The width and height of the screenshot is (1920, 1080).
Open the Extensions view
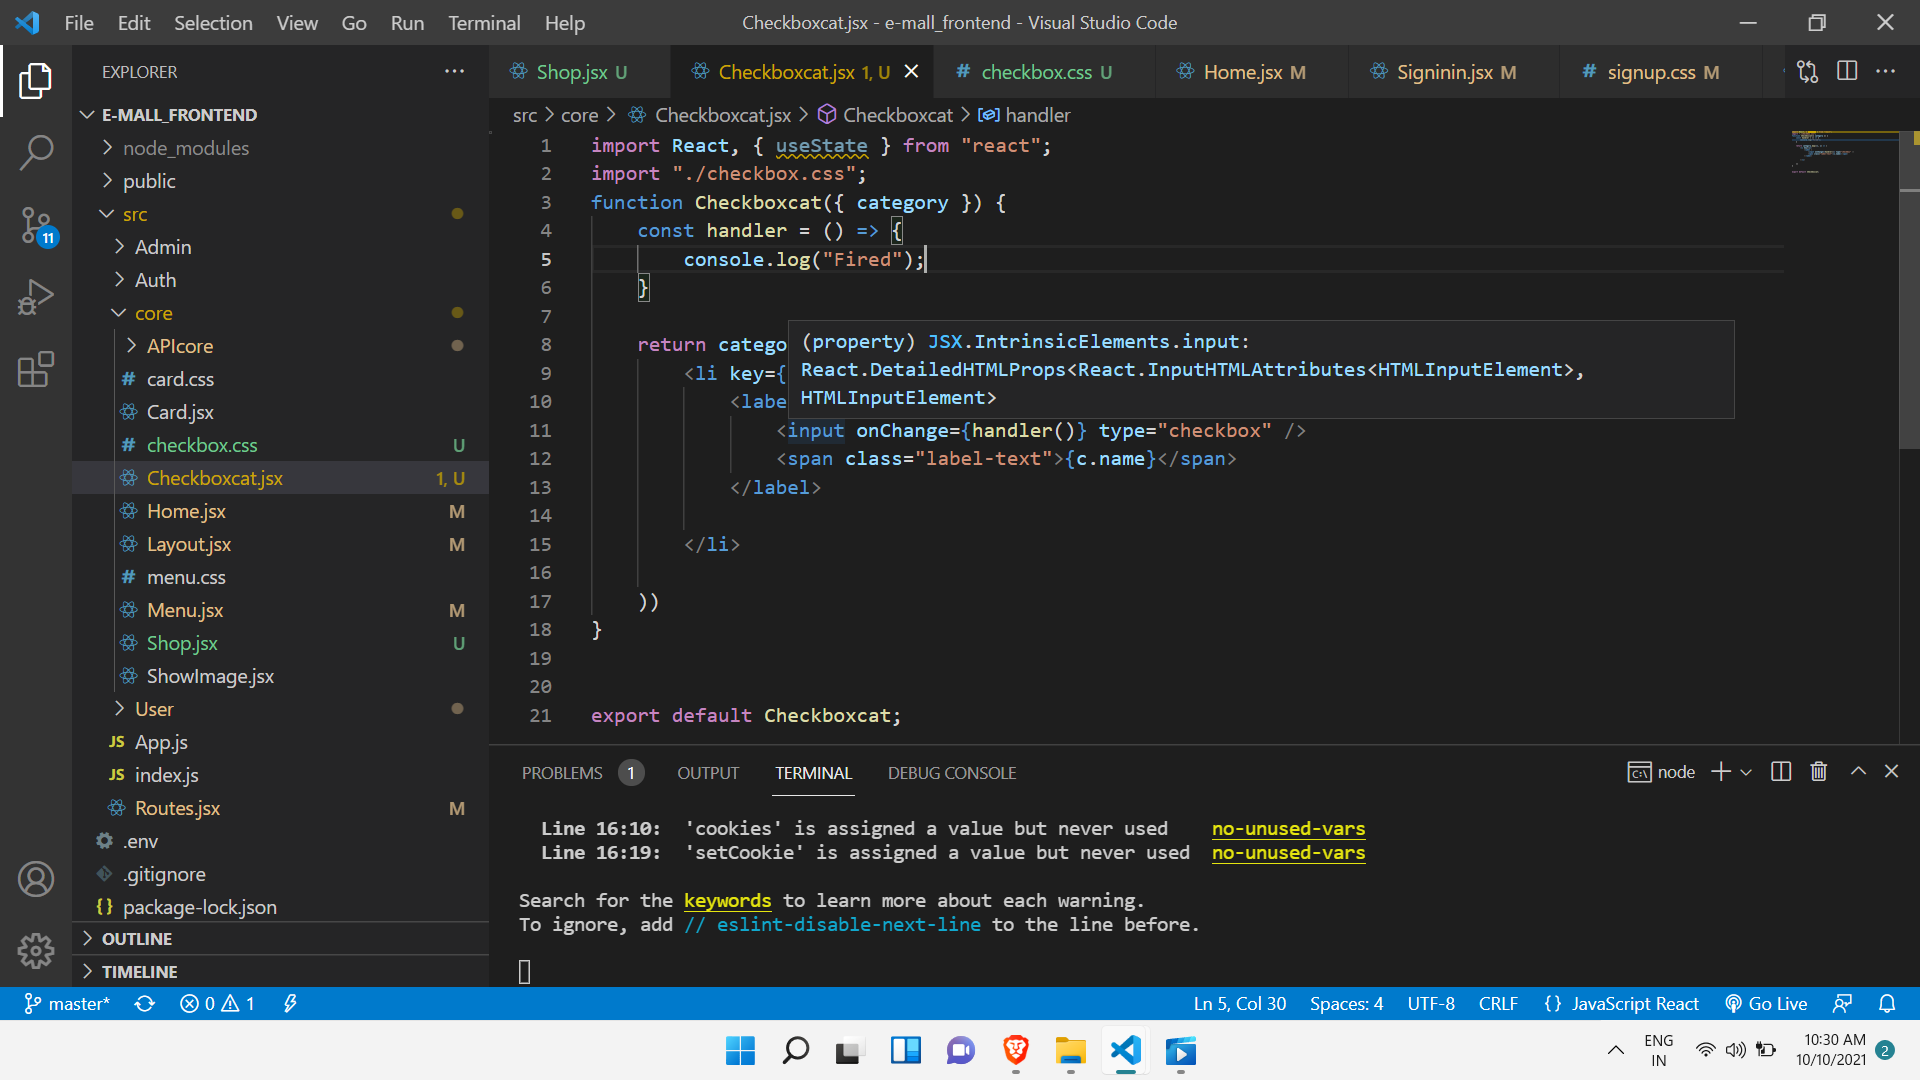point(36,369)
